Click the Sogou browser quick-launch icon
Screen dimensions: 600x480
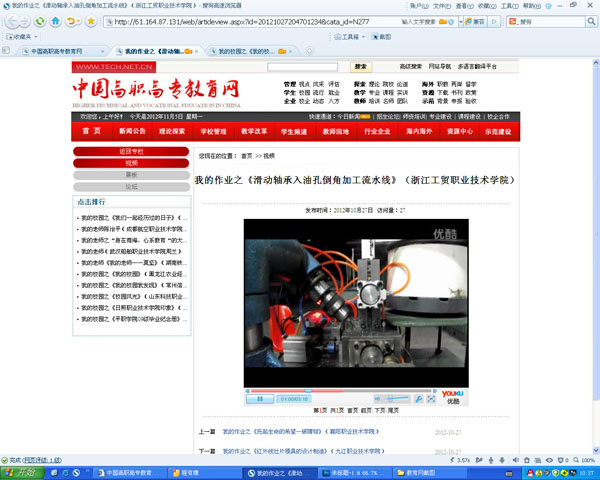coord(76,473)
